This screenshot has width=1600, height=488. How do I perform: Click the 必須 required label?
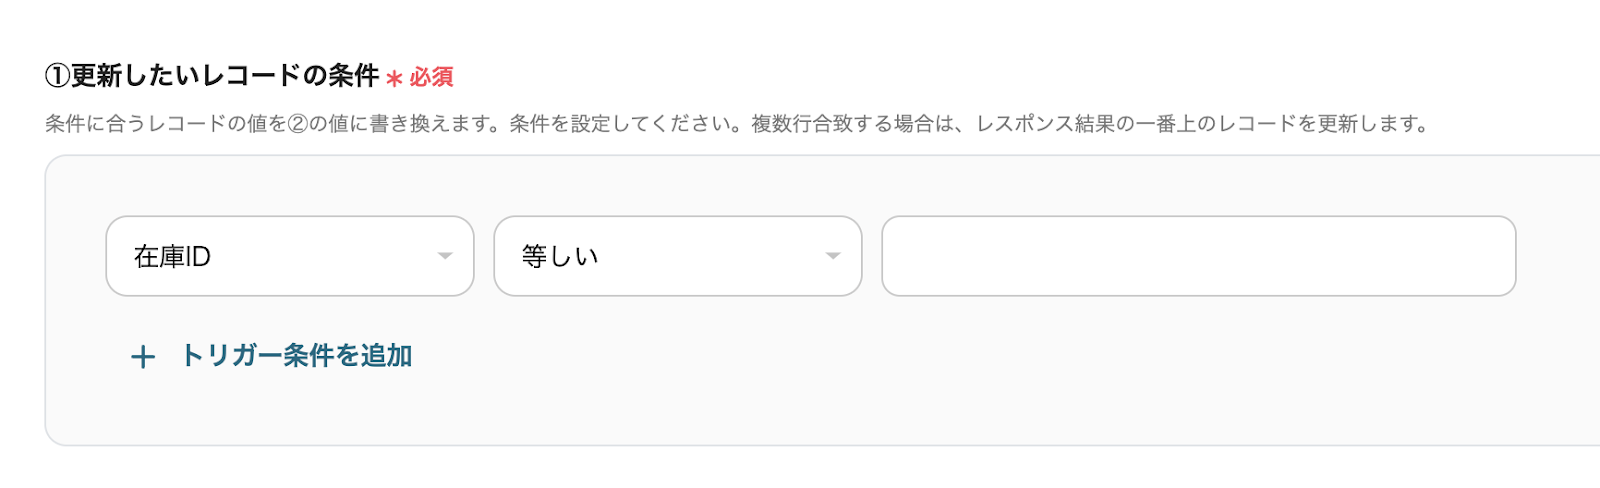pyautogui.click(x=432, y=77)
